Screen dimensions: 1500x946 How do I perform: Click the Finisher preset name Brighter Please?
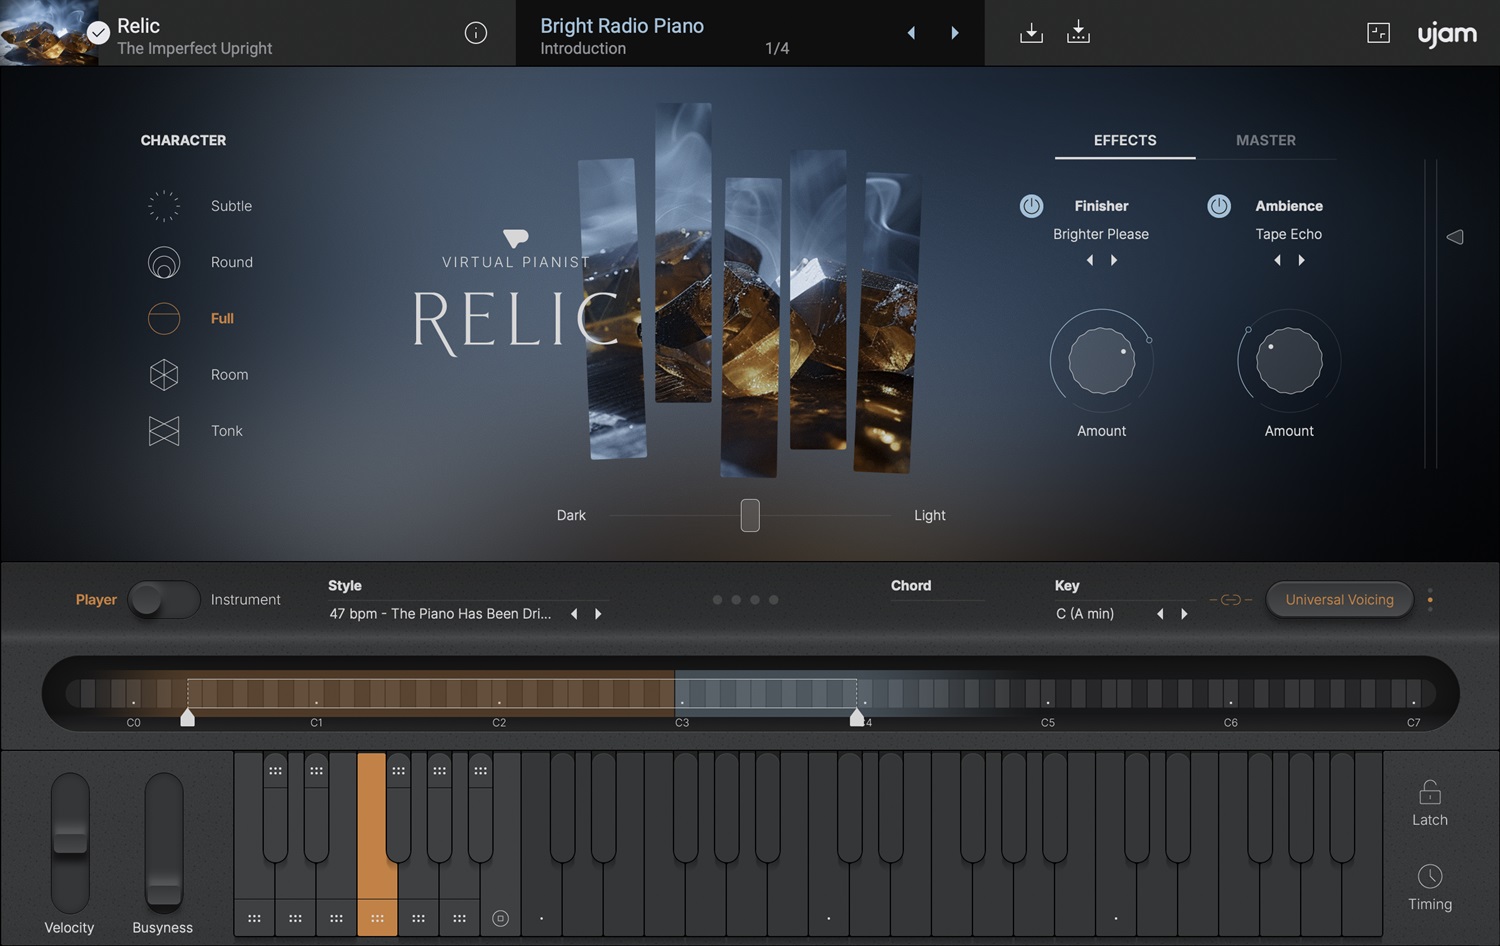point(1101,234)
